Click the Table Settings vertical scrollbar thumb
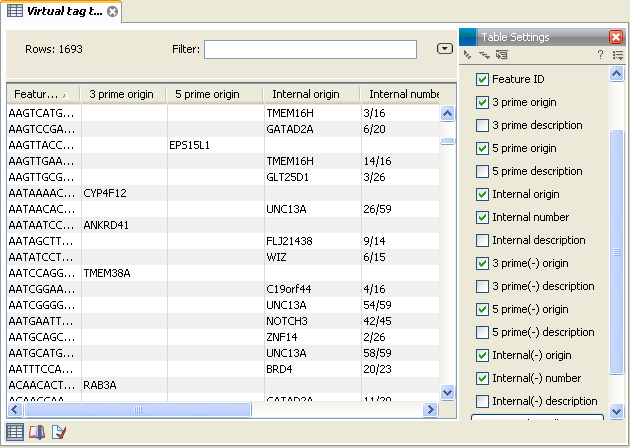Viewport: 630px width, 448px height. pos(616,252)
